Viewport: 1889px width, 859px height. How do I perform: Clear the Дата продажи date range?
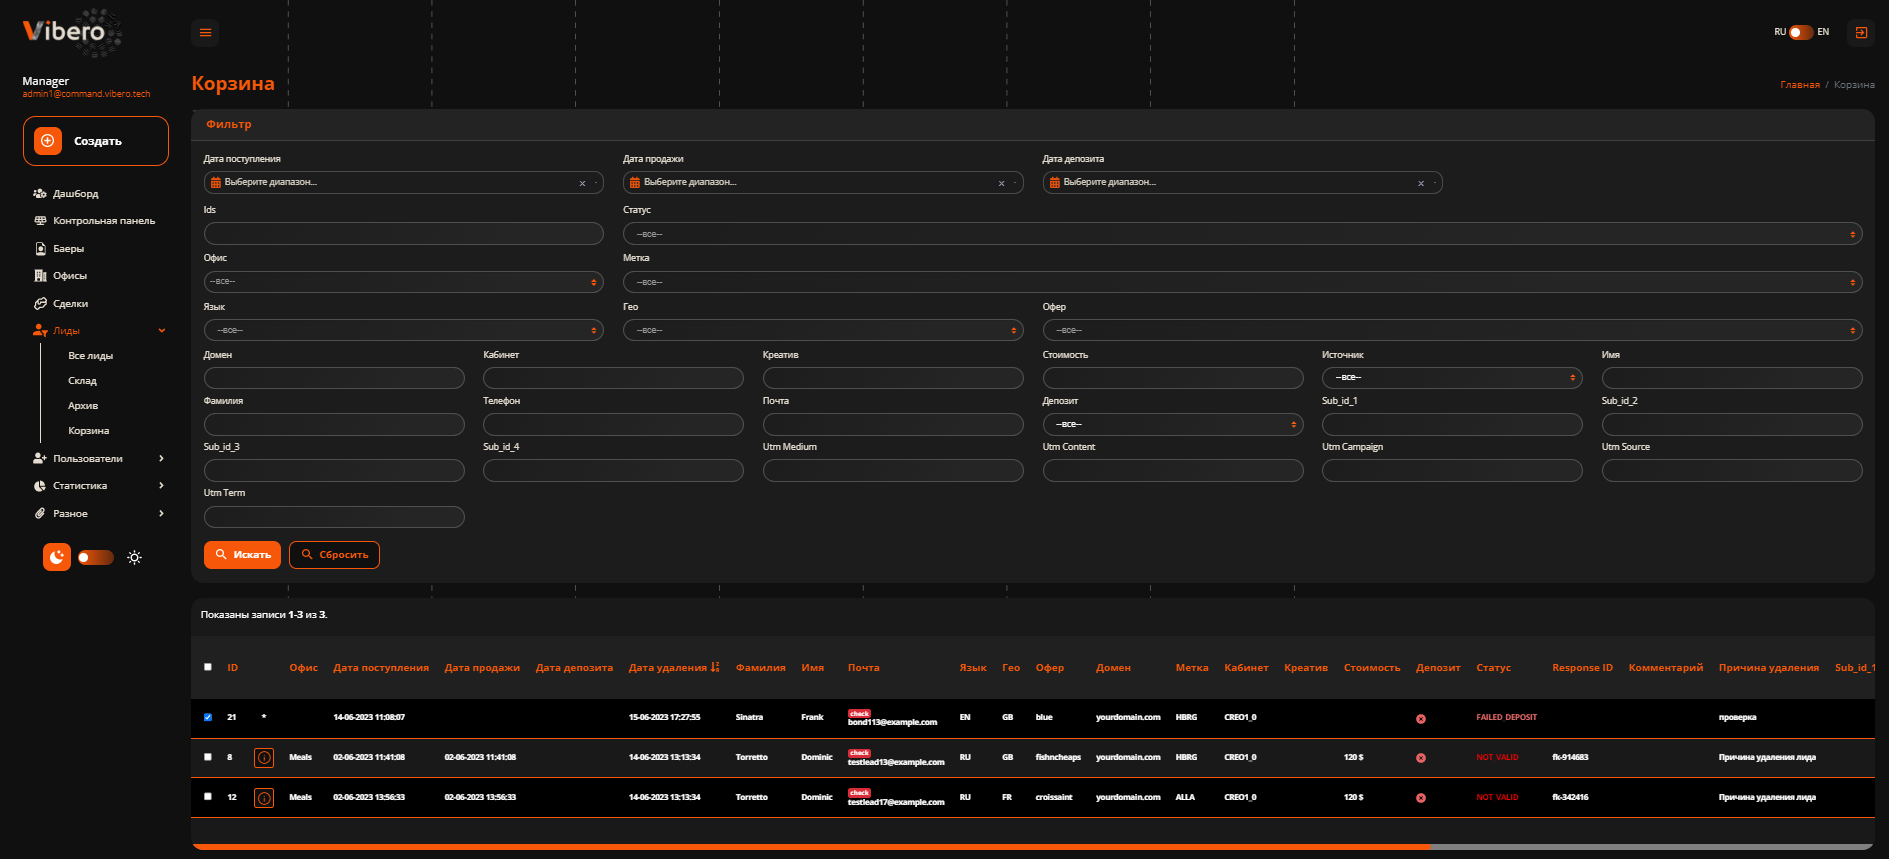[1001, 183]
